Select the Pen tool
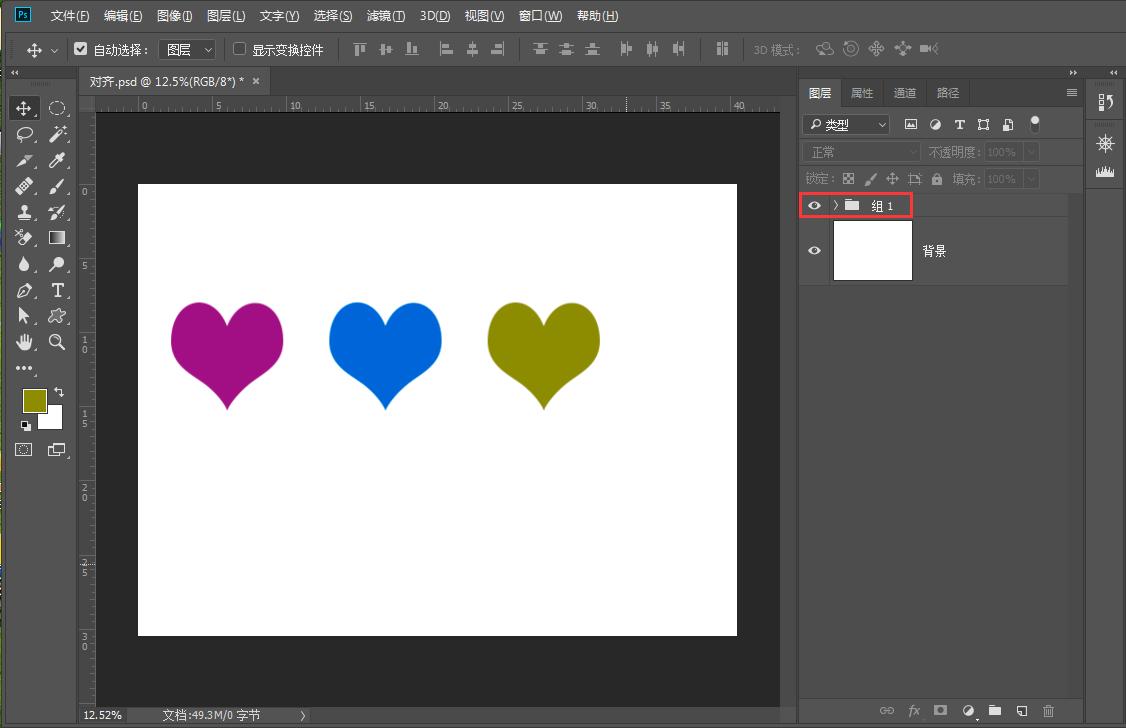The image size is (1126, 728). point(24,290)
